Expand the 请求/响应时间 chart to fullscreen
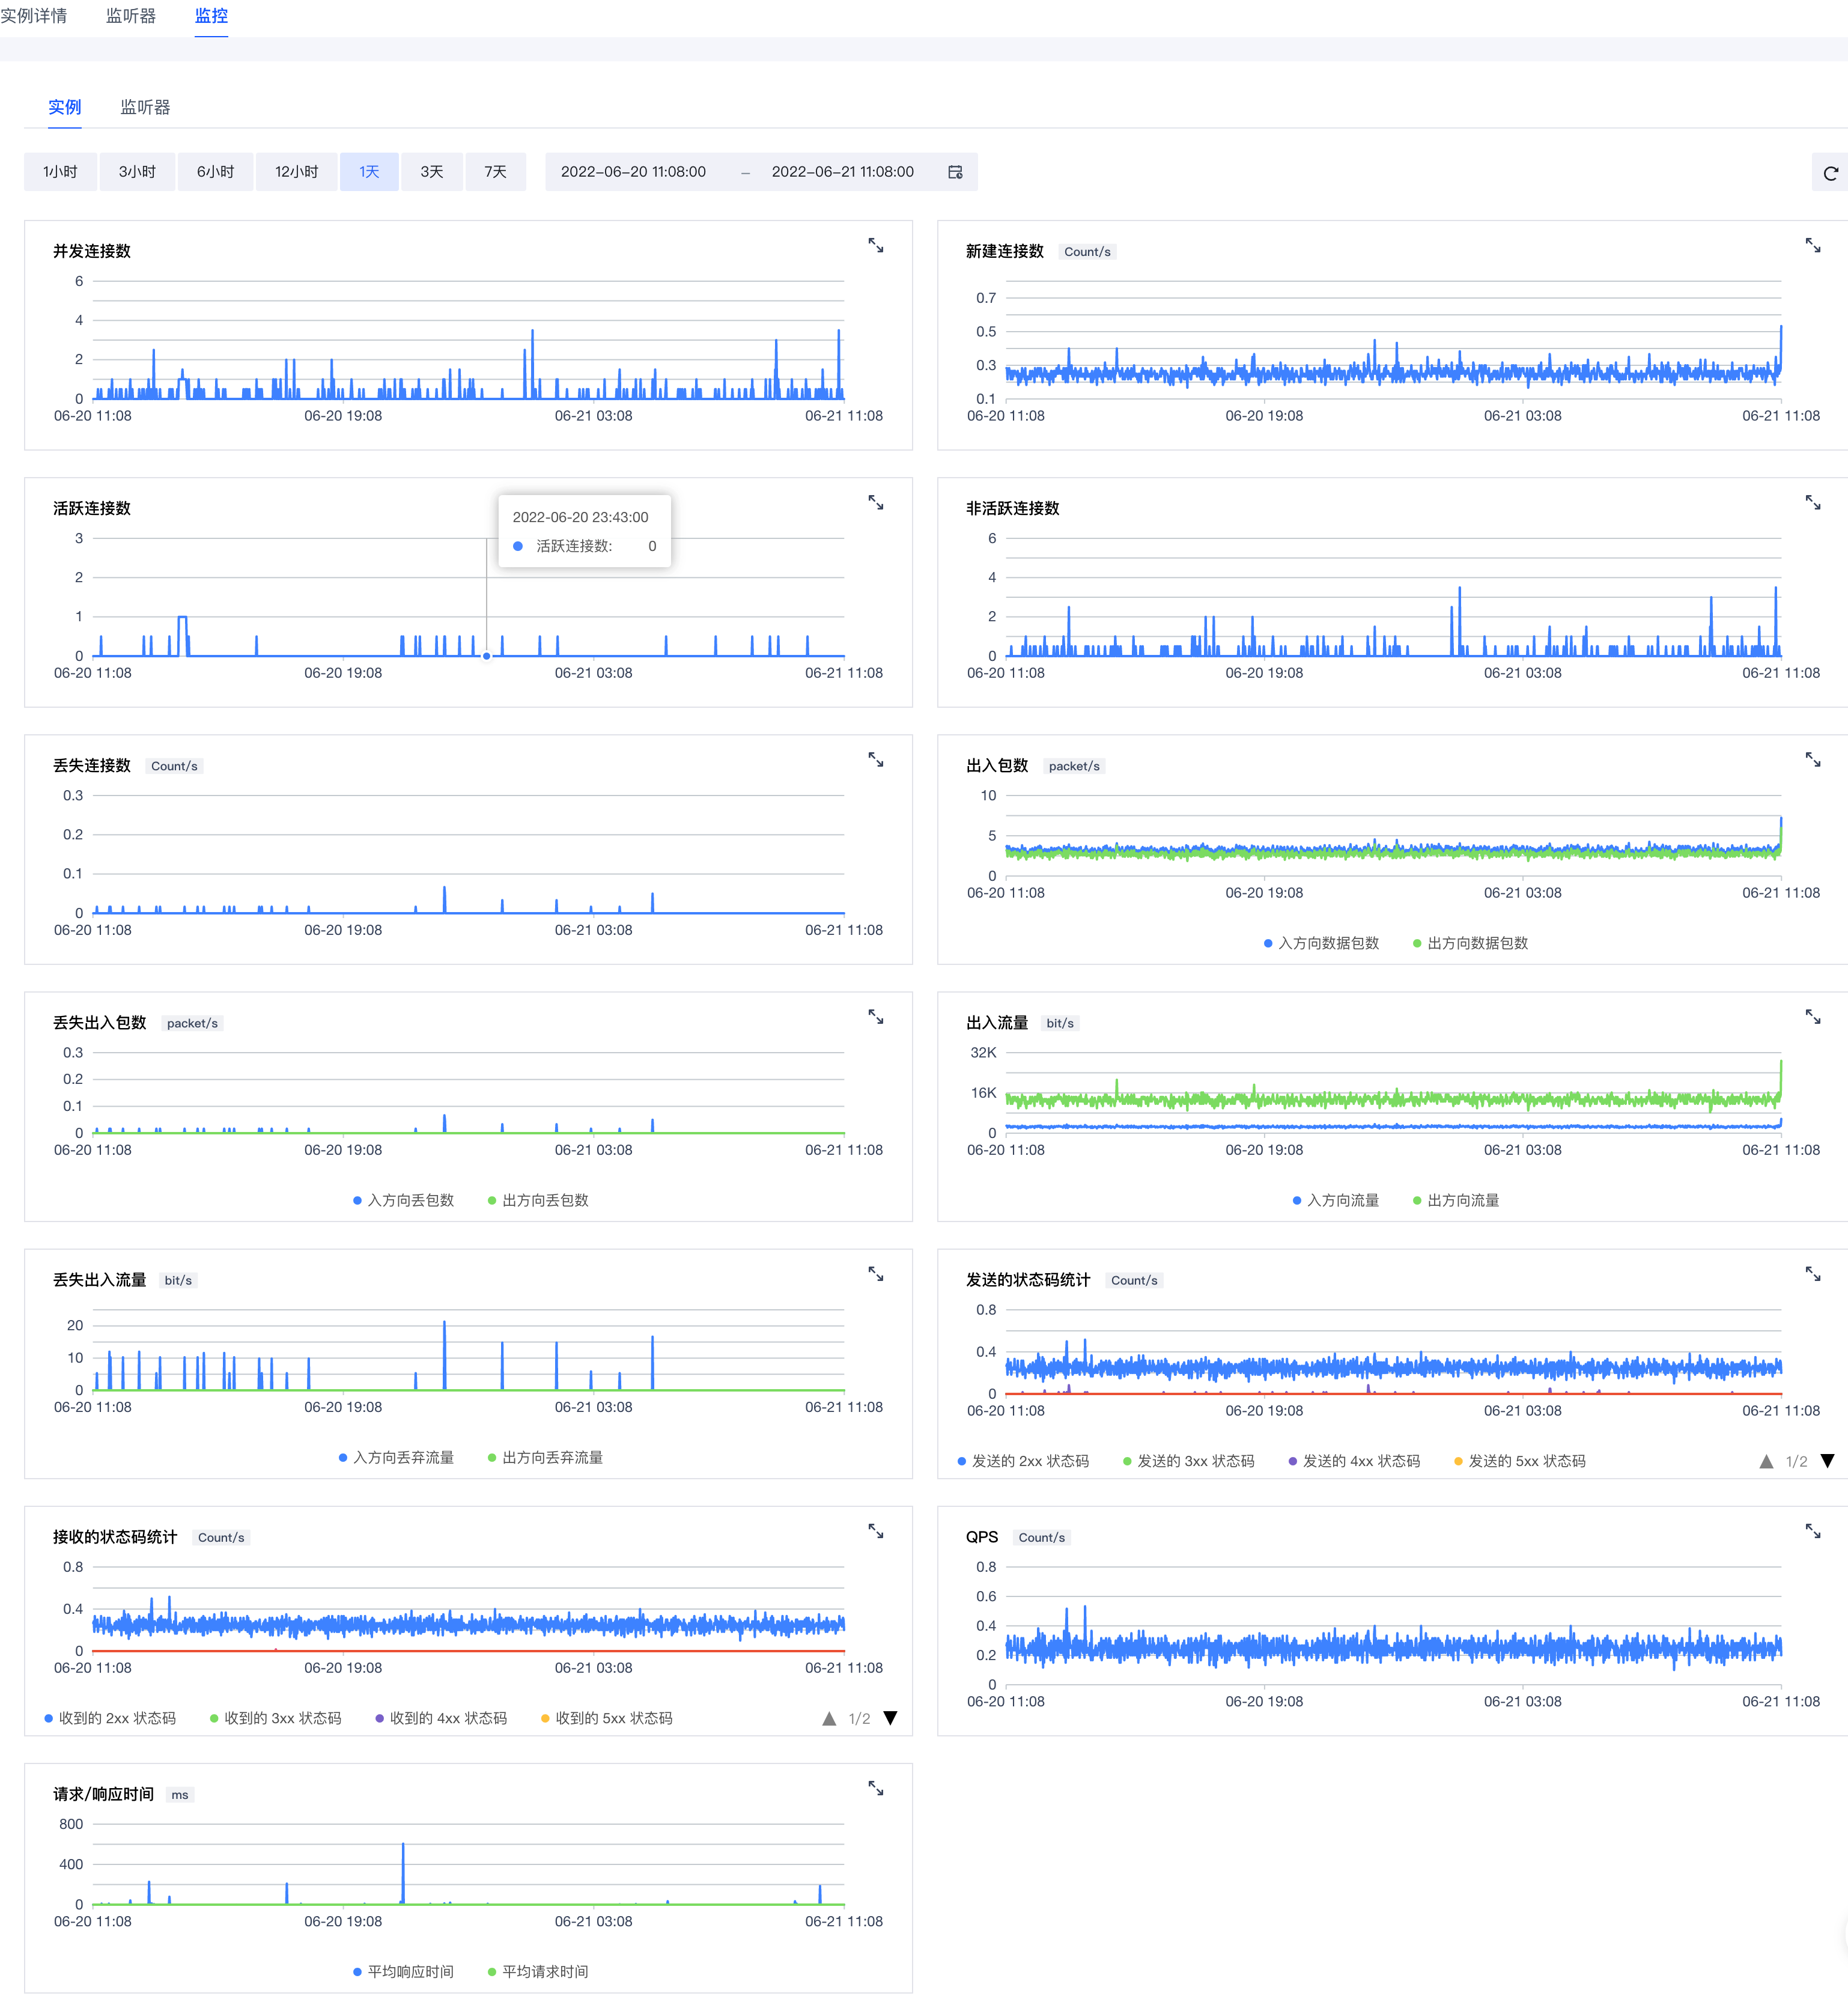The width and height of the screenshot is (1848, 2005). coord(875,1788)
